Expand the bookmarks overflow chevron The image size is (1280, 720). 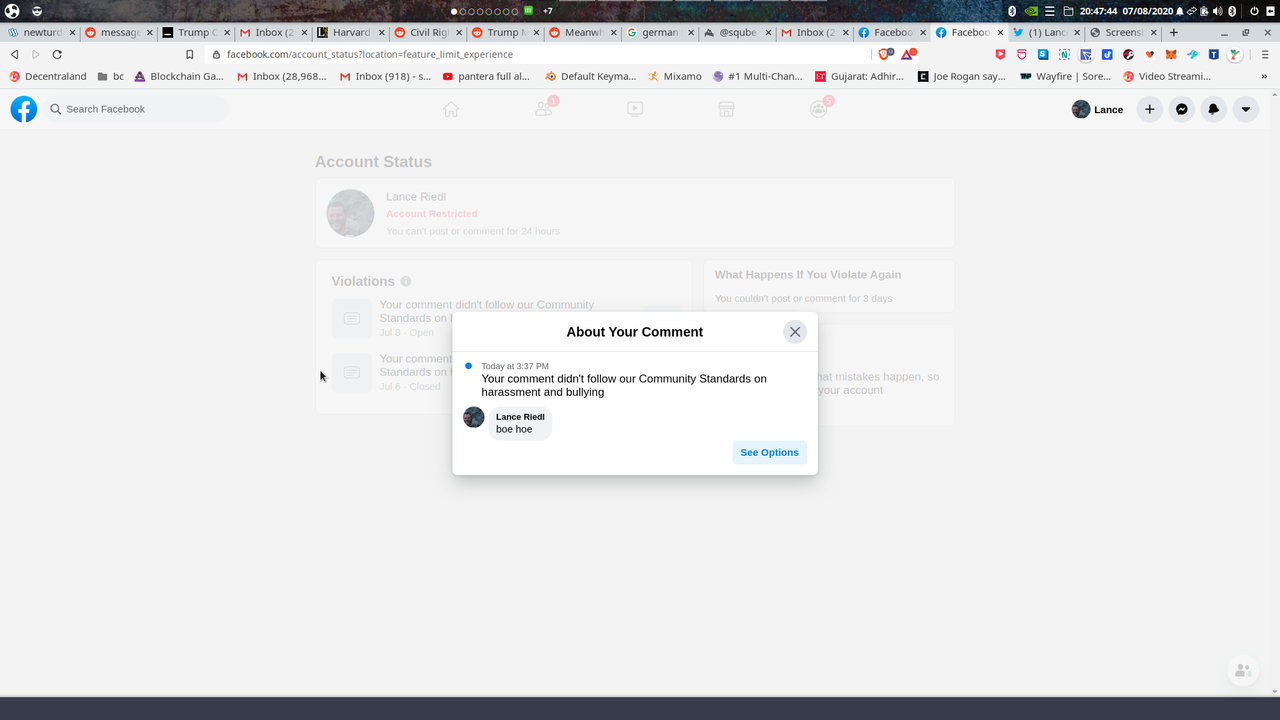(x=1264, y=76)
